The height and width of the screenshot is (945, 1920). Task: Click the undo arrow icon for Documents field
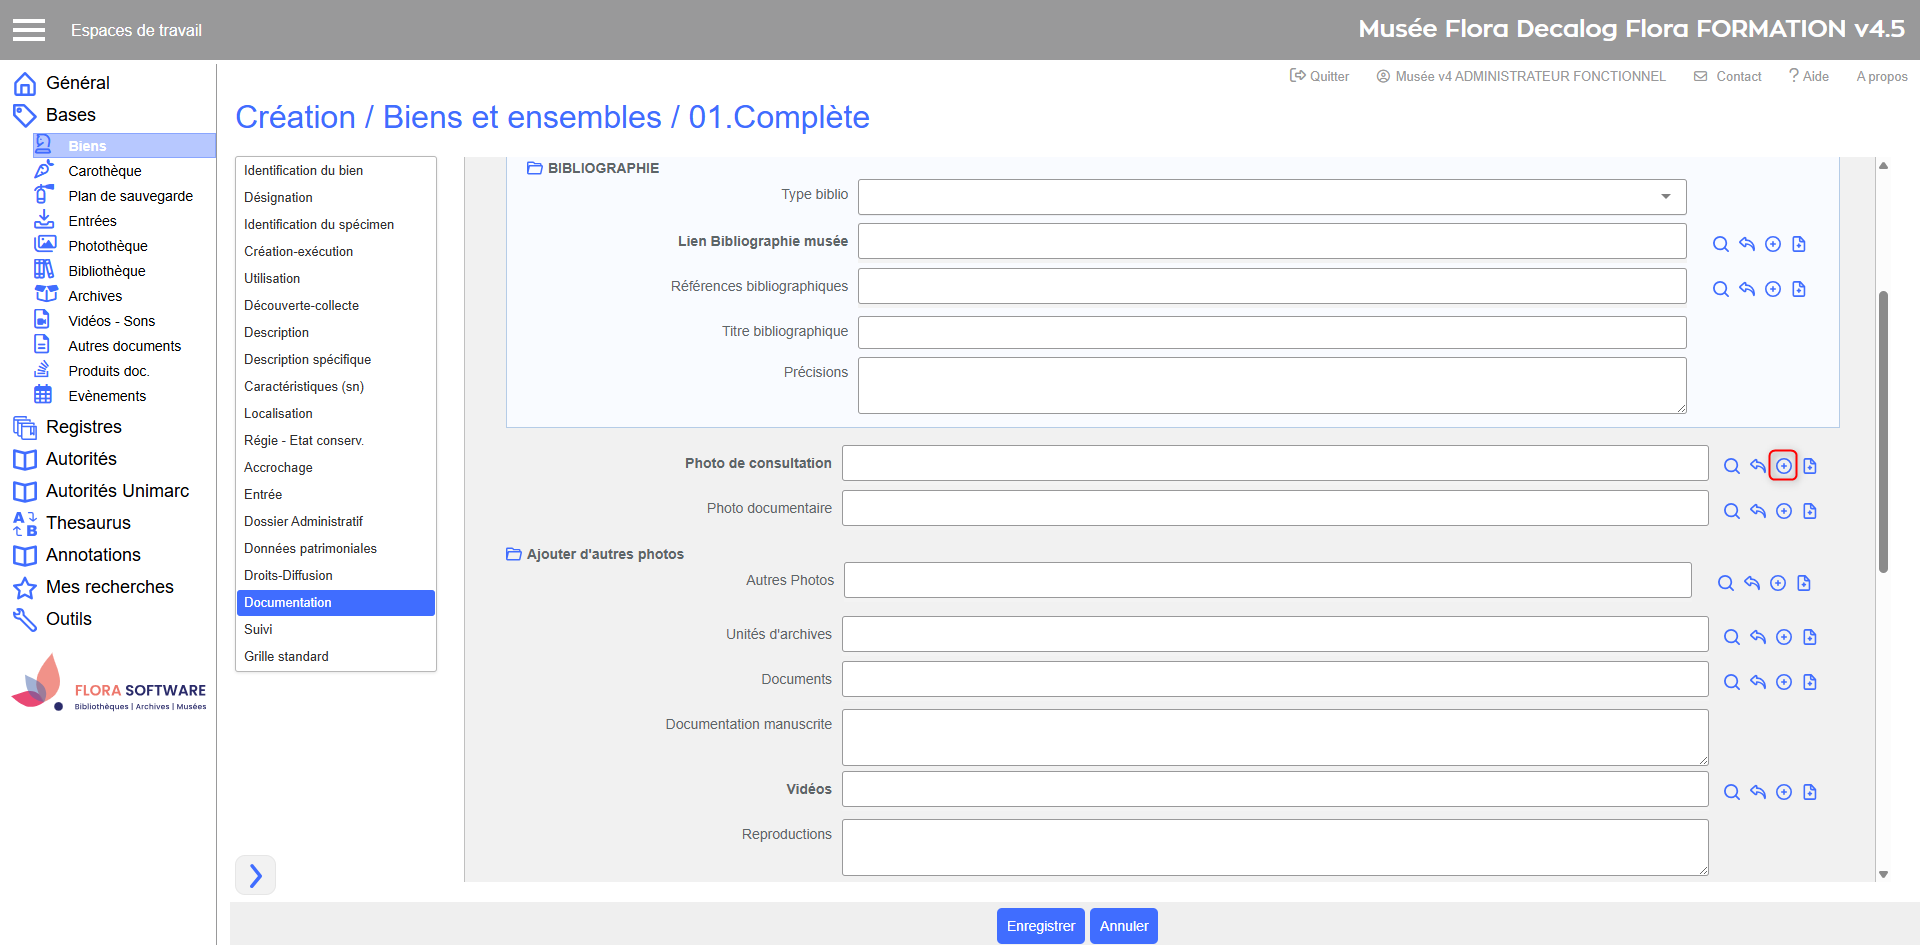click(1757, 682)
